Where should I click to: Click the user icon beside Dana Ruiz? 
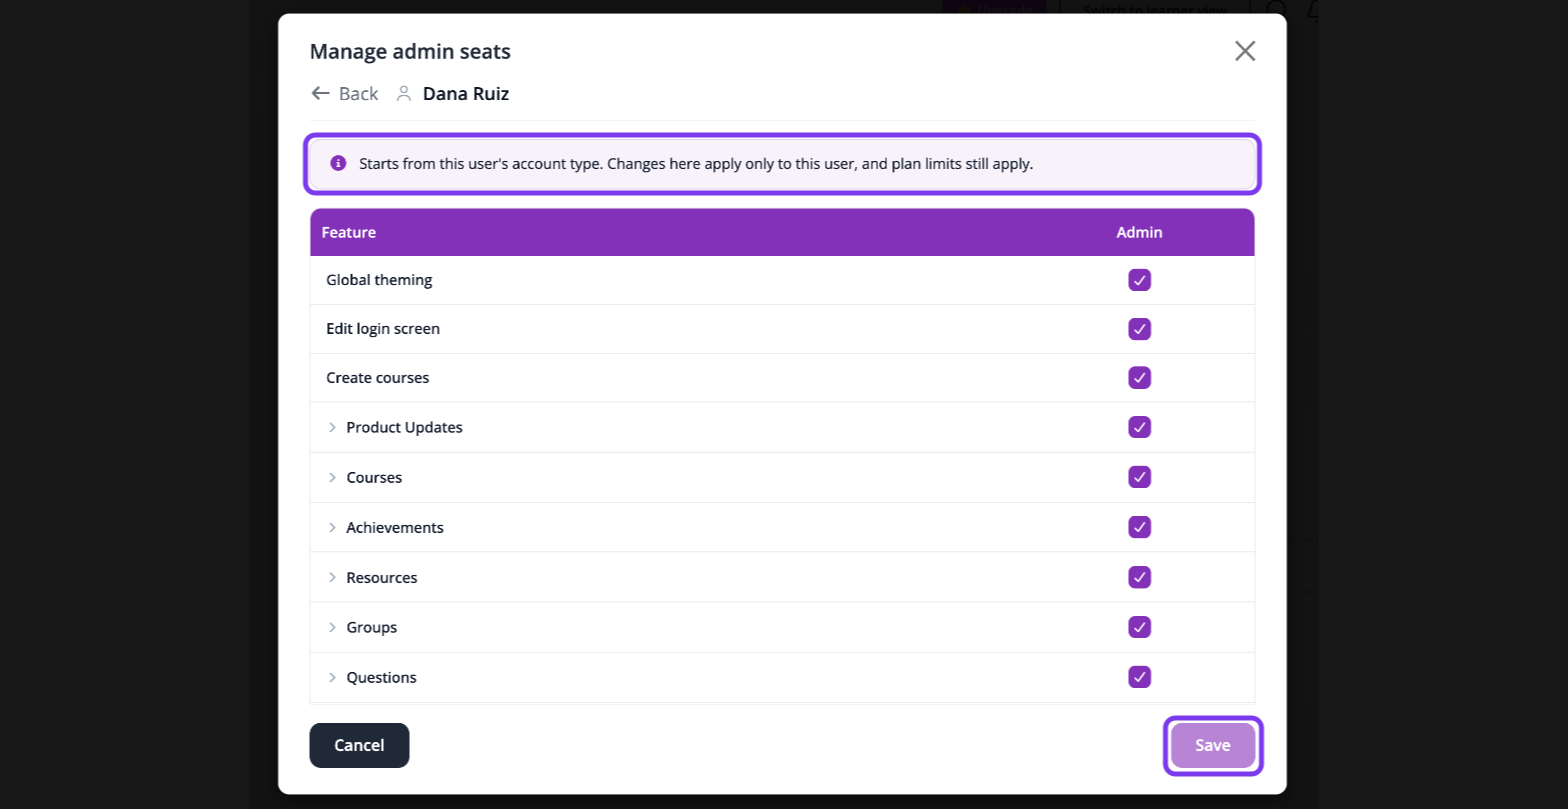click(404, 93)
